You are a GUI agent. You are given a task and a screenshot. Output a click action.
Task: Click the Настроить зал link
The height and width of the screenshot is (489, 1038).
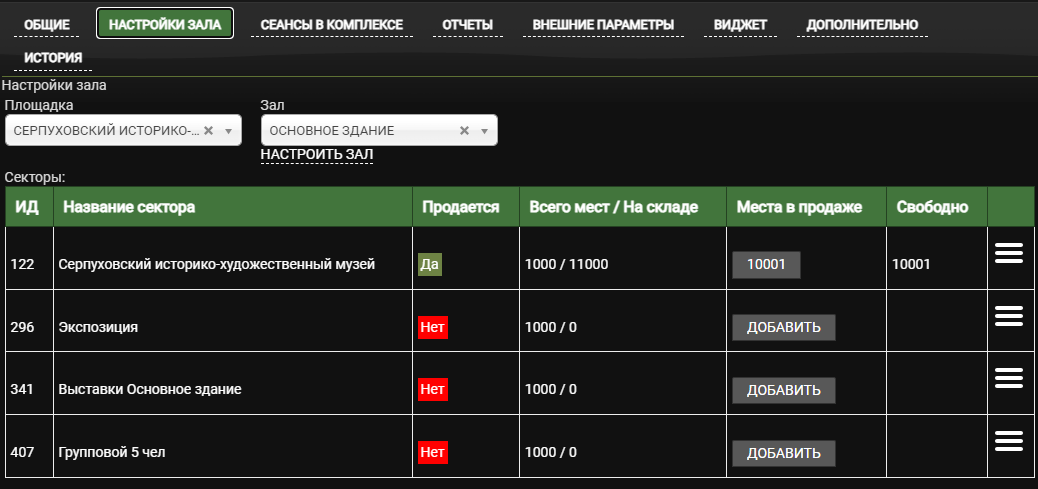click(x=316, y=154)
